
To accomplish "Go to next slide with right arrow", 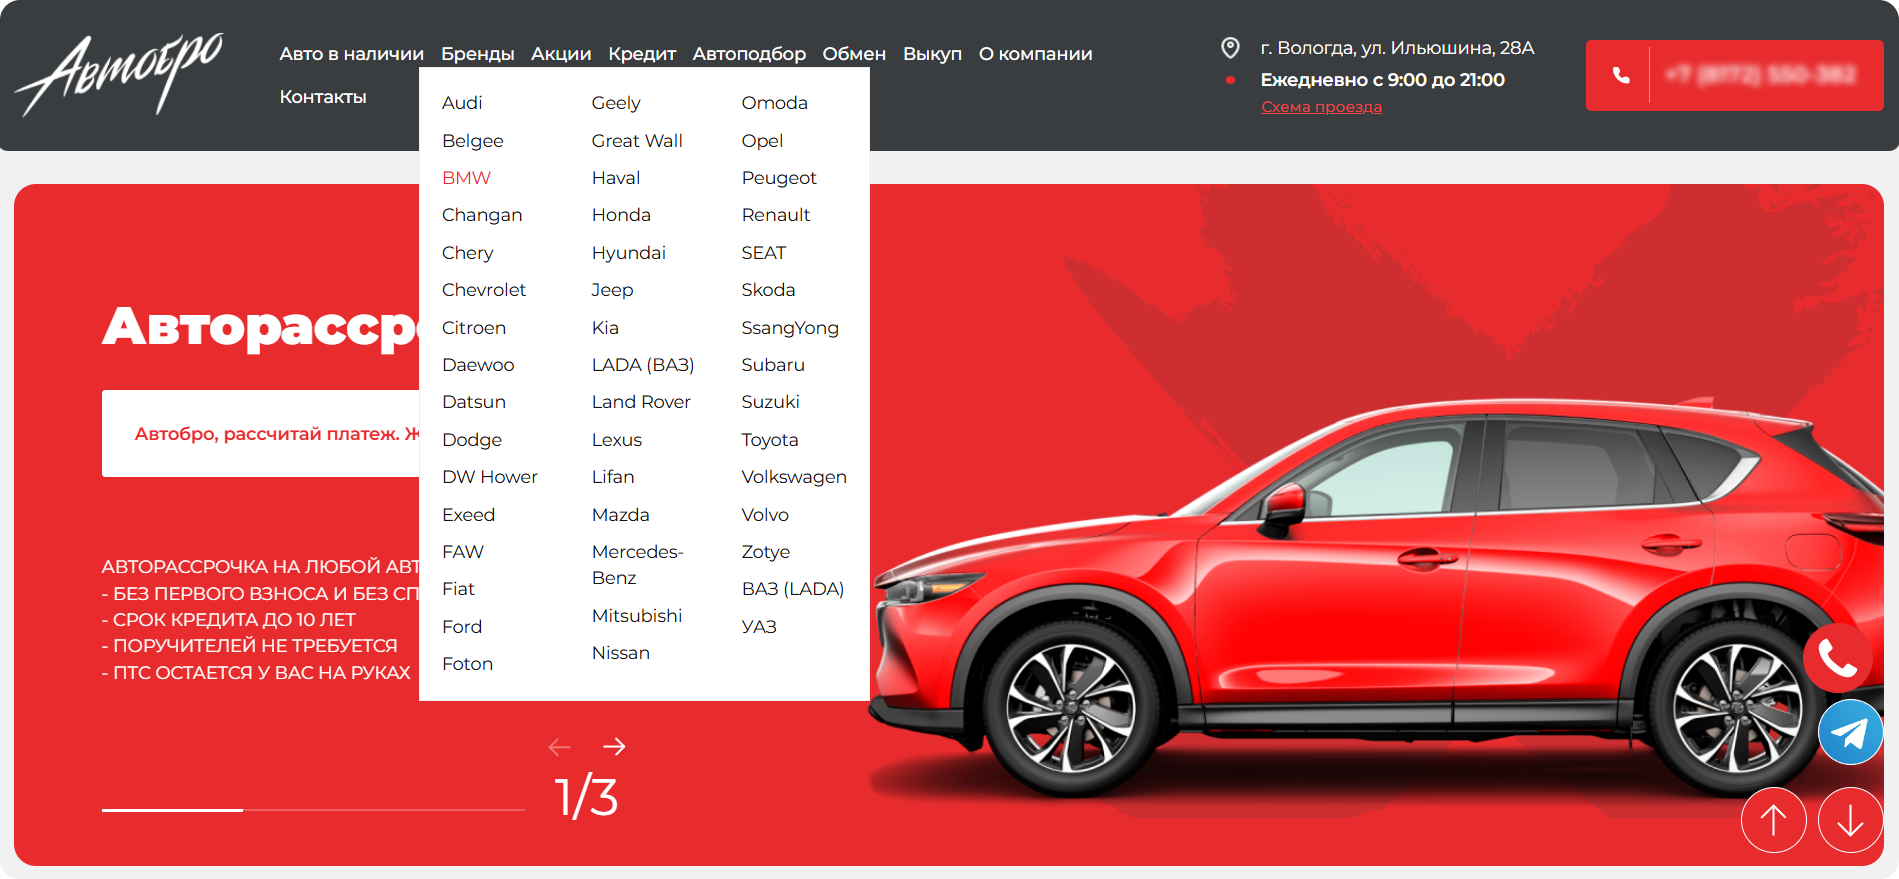I will pos(614,747).
